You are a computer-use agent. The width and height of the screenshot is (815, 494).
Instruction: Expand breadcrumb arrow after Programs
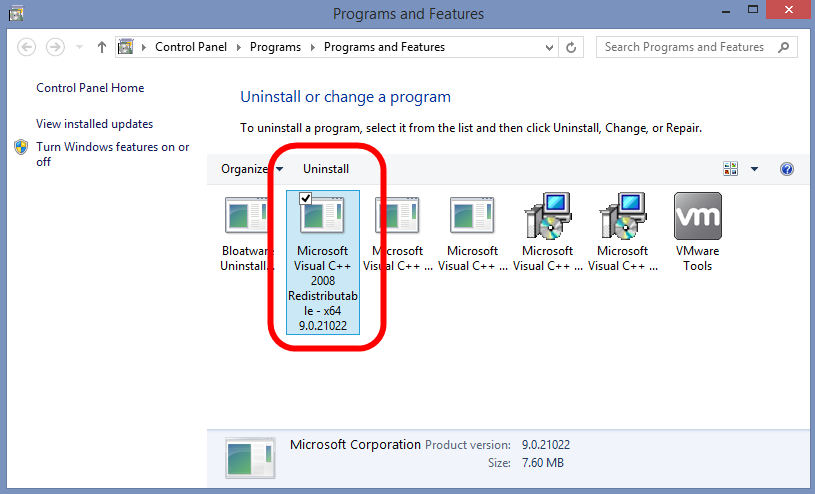312,47
